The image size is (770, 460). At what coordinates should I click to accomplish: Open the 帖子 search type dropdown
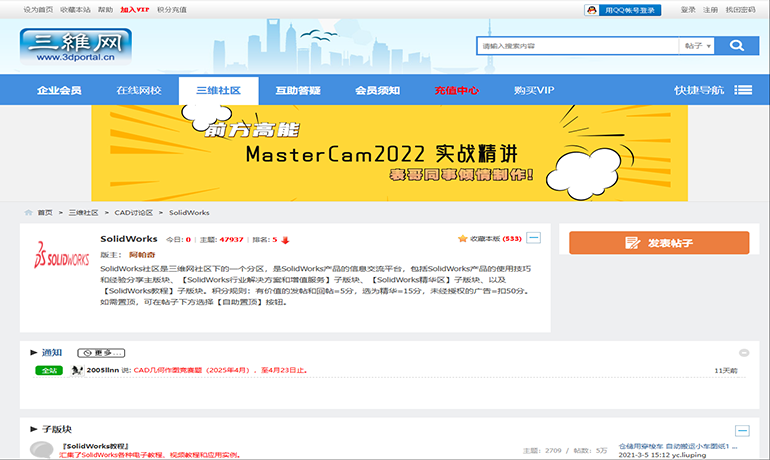pos(698,46)
